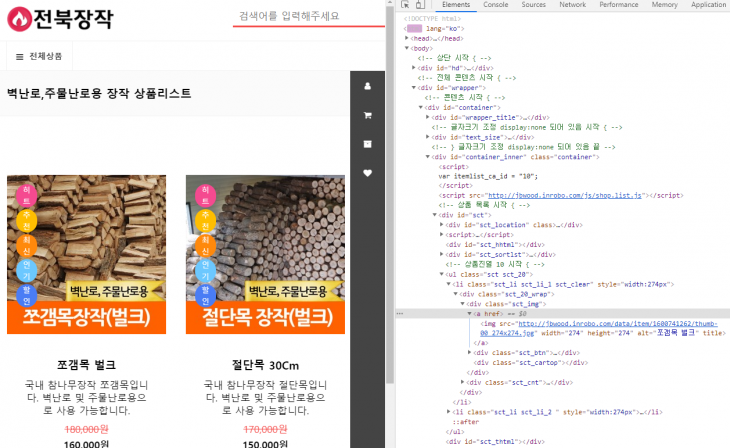Focus the 검색어를 입력해주세요 search field

pyautogui.click(x=309, y=16)
